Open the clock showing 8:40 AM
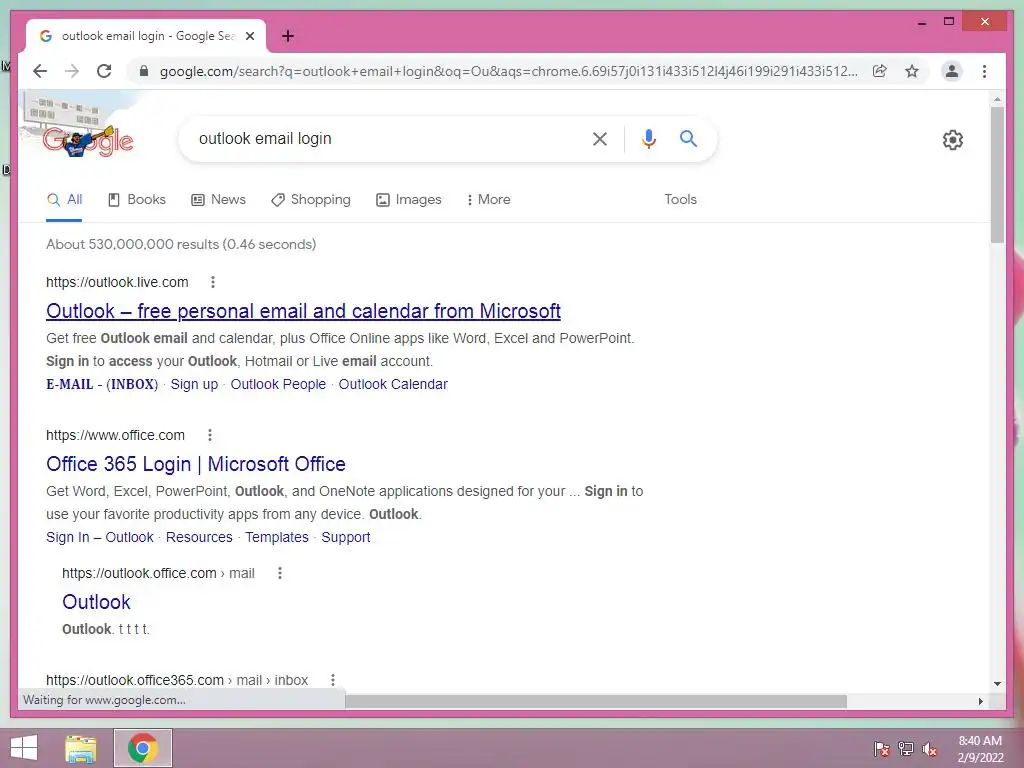This screenshot has width=1024, height=768. click(980, 748)
